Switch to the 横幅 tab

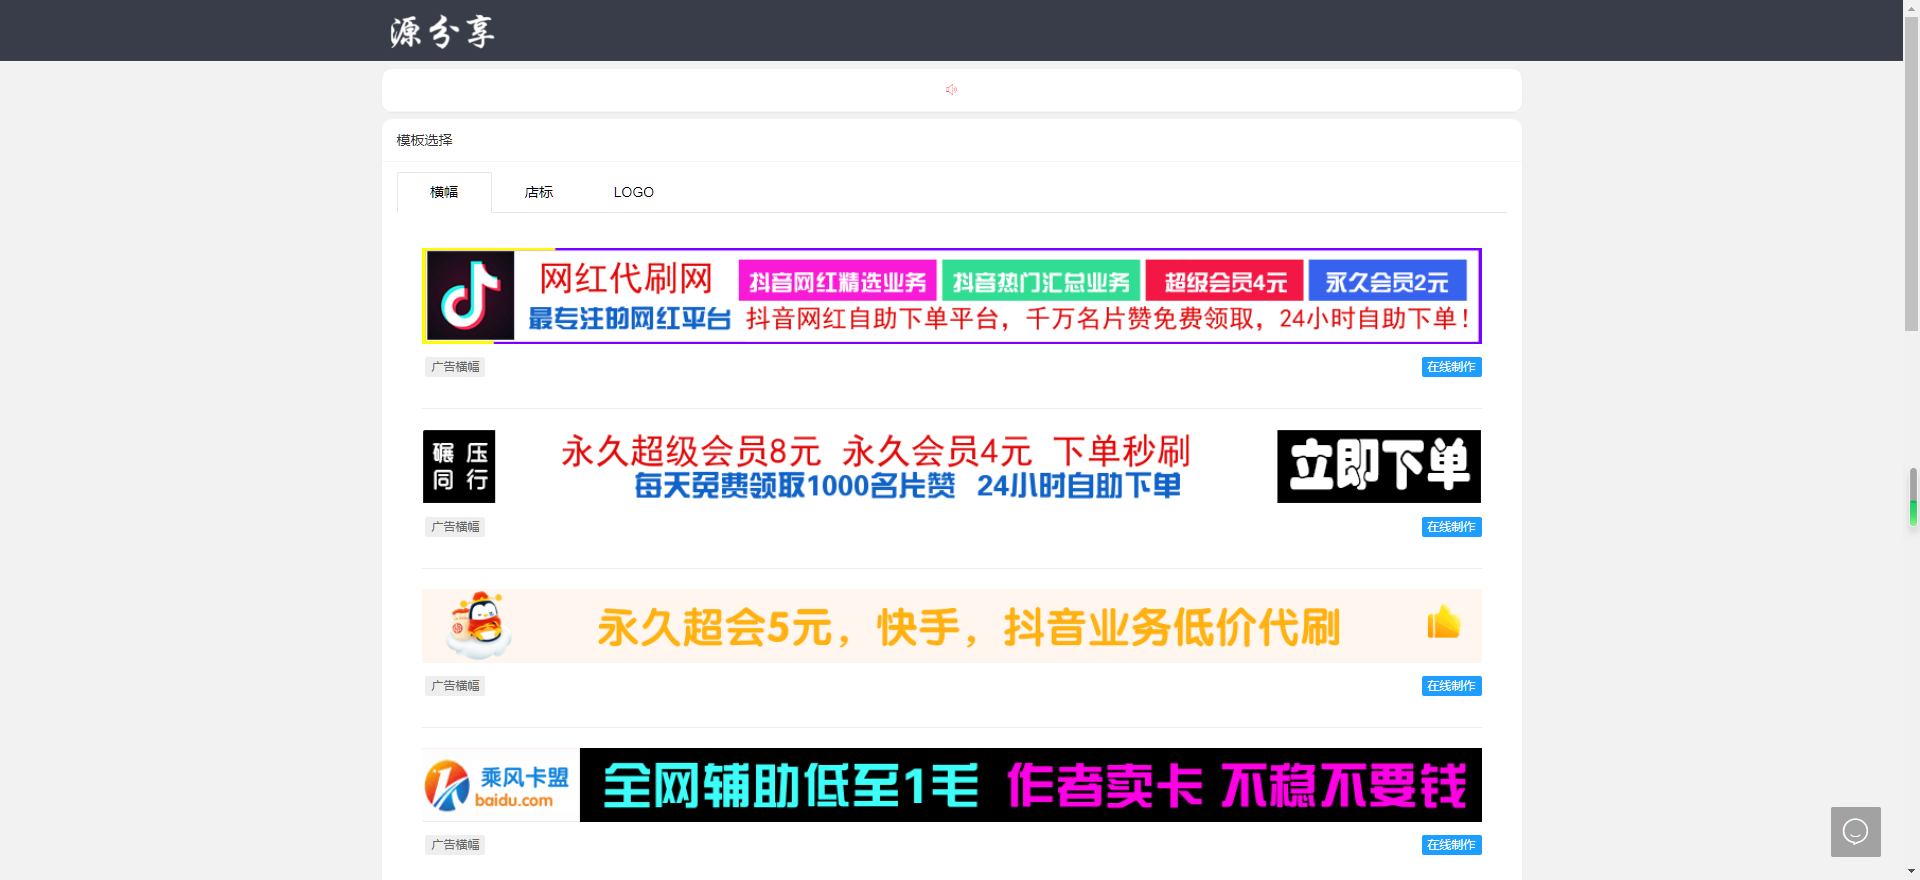click(x=444, y=192)
